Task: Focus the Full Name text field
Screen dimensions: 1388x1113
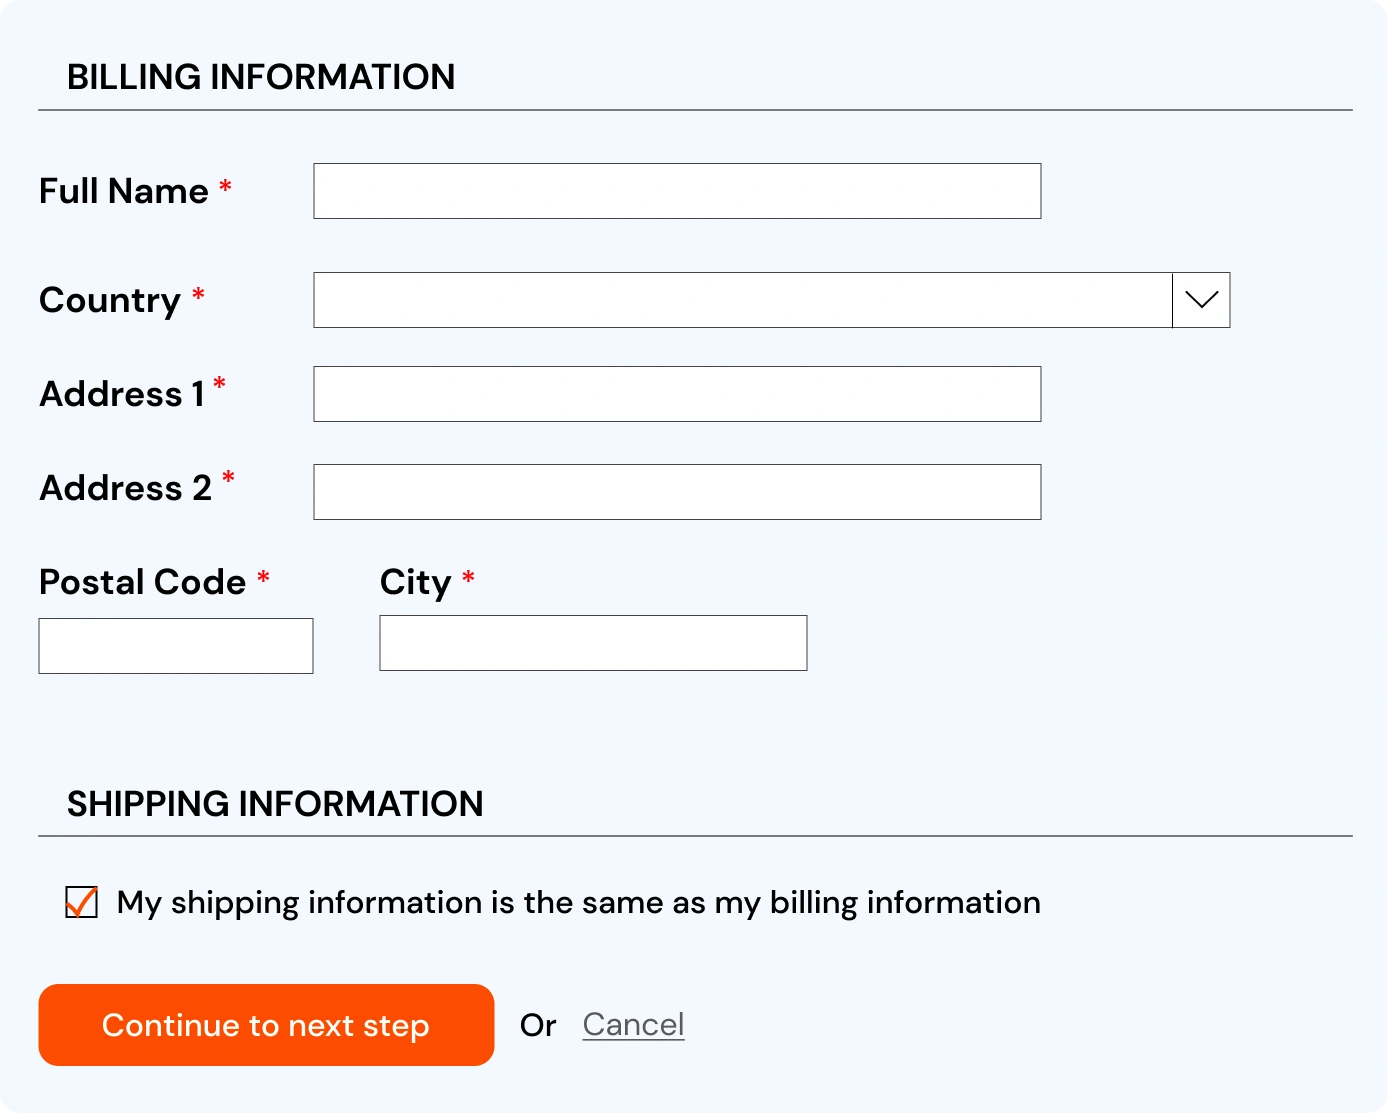Action: [x=677, y=191]
